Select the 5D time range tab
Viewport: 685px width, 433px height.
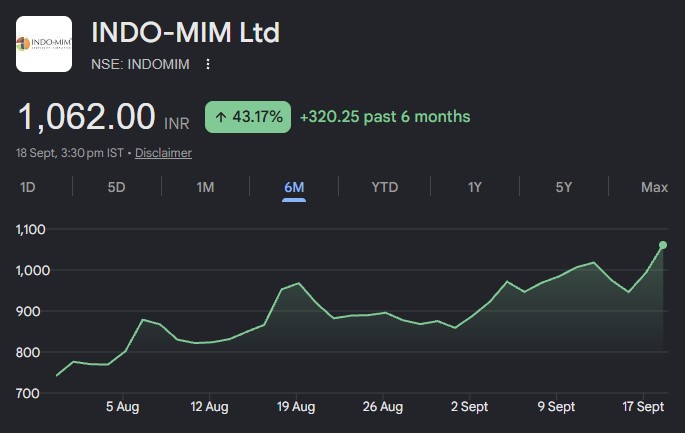(x=117, y=187)
